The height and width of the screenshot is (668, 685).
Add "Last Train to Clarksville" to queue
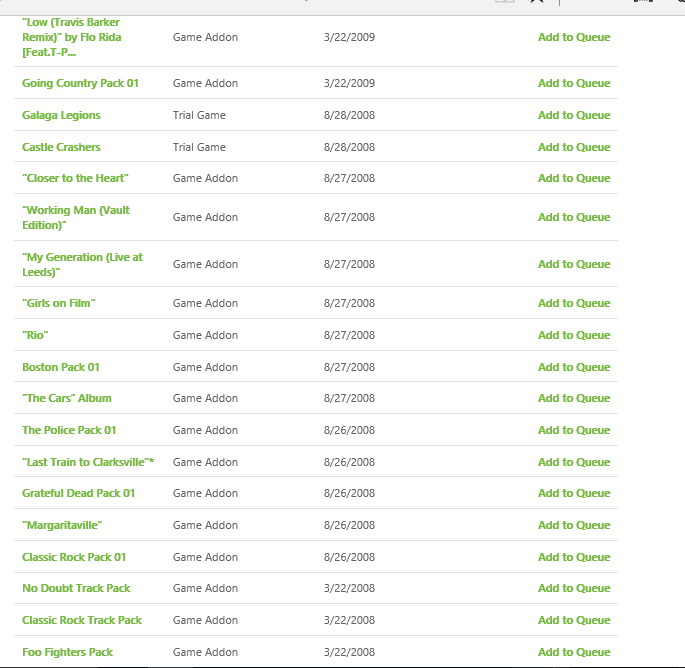tap(574, 462)
